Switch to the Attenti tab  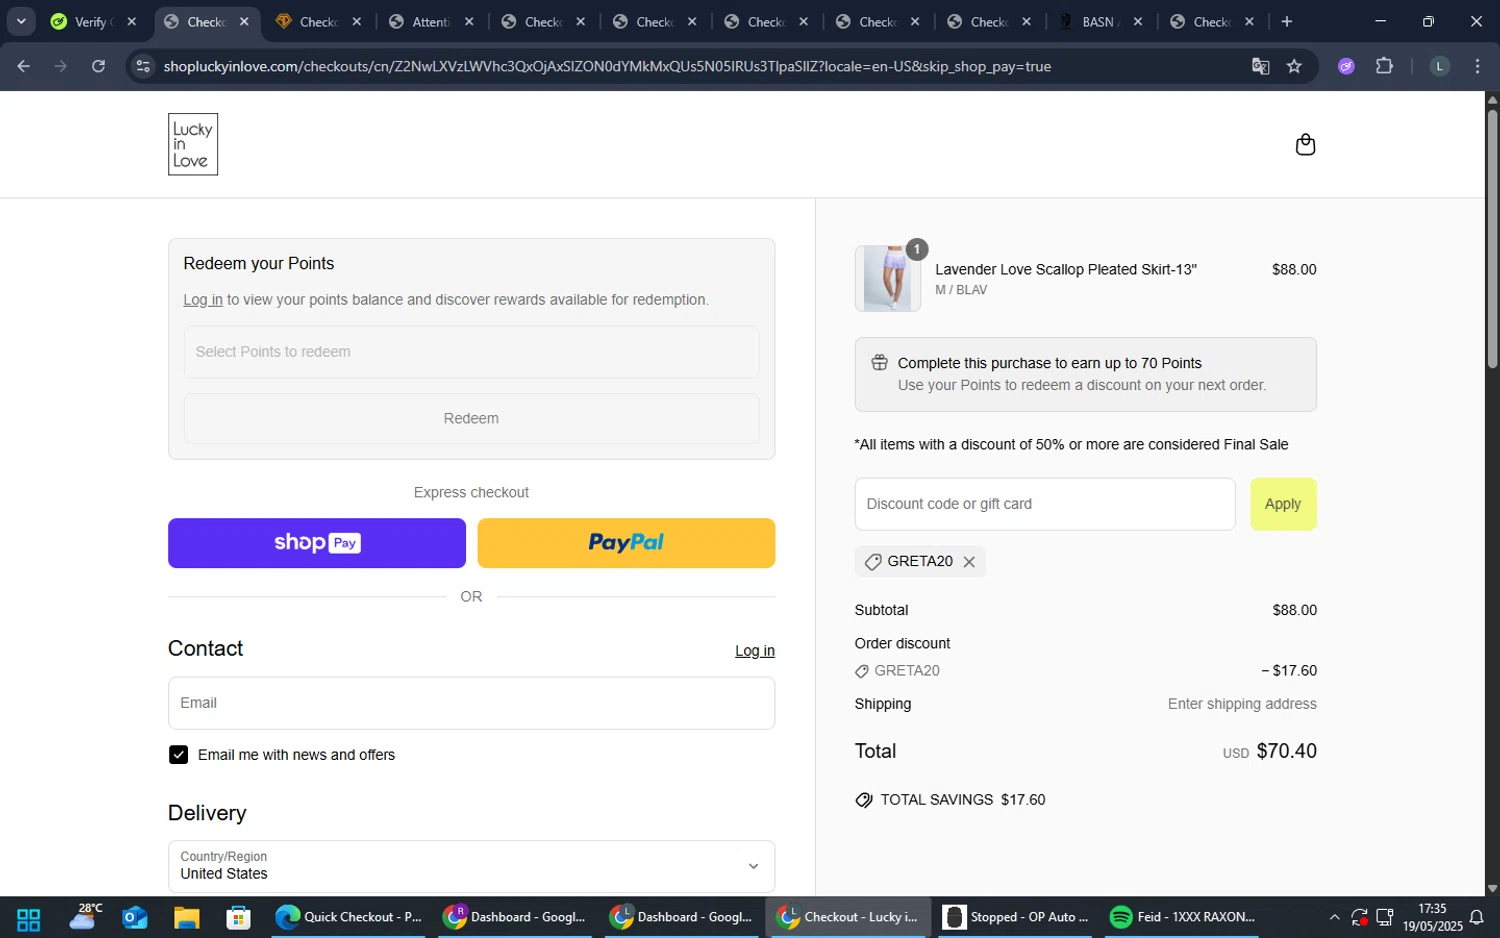431,21
